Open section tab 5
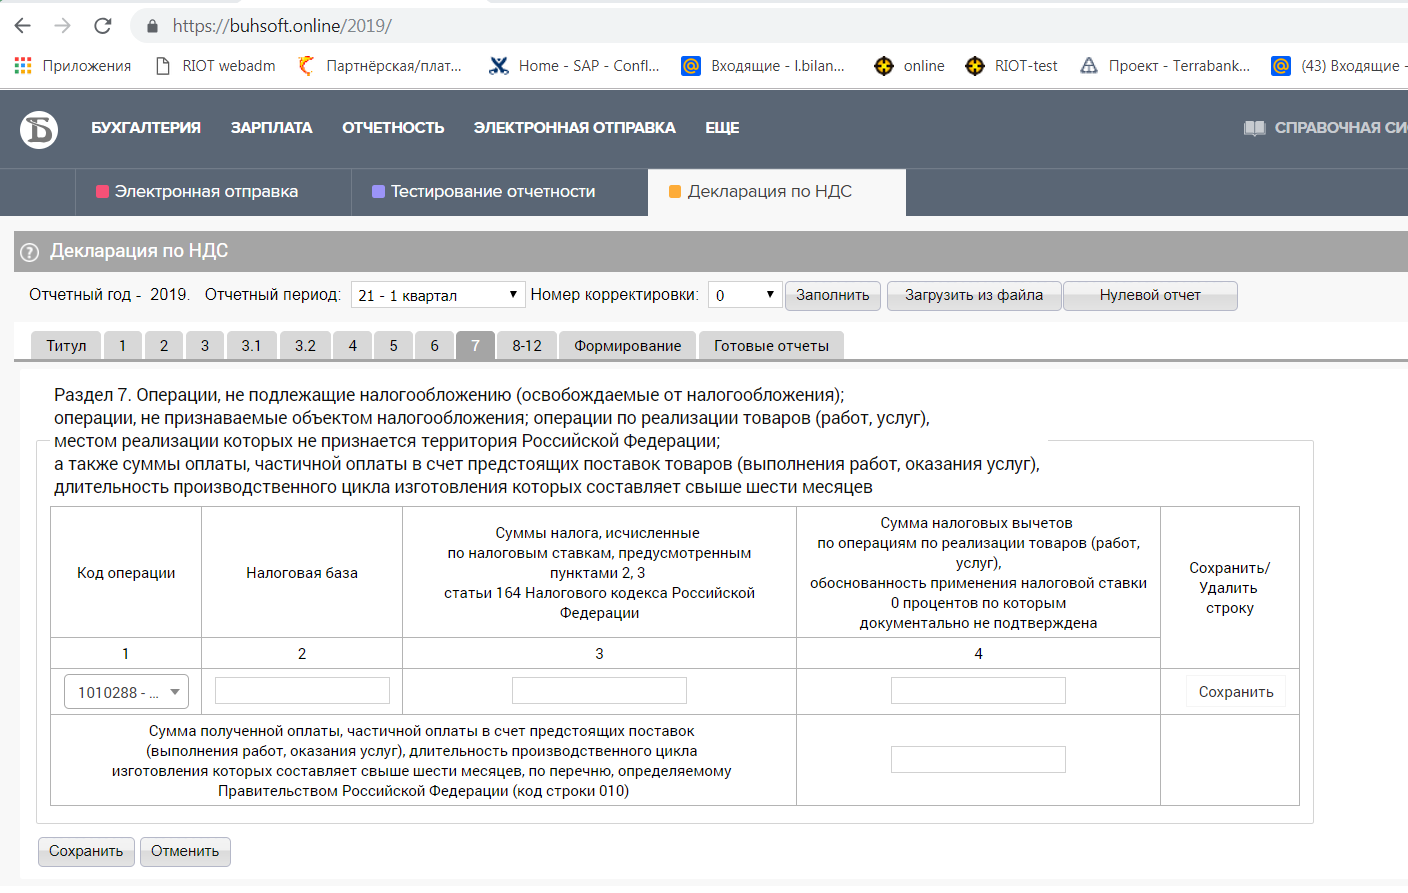The height and width of the screenshot is (893, 1408). pyautogui.click(x=393, y=345)
